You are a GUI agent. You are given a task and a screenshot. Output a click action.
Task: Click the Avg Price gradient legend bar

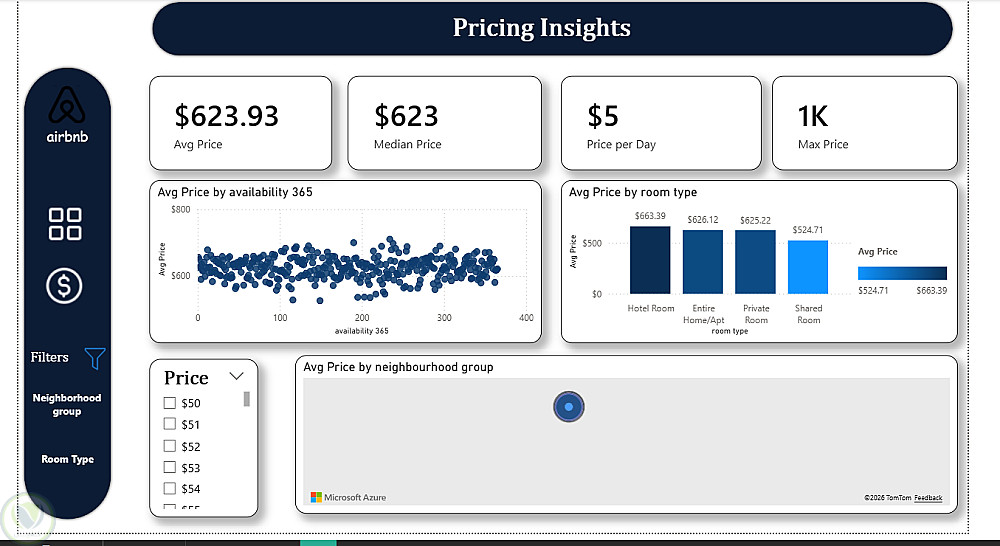pos(902,273)
